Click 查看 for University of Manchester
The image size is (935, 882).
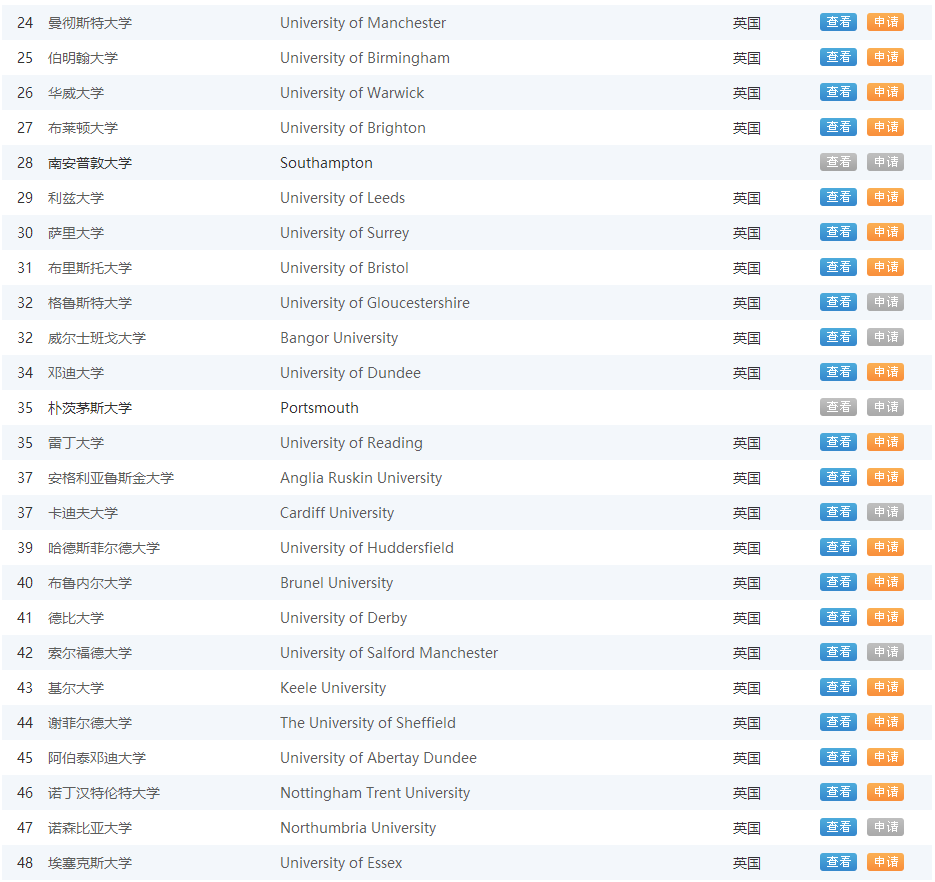click(838, 22)
